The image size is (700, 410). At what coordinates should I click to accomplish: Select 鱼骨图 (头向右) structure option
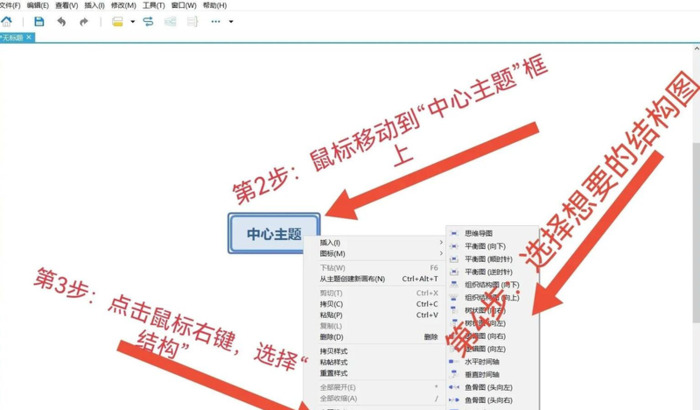point(492,400)
